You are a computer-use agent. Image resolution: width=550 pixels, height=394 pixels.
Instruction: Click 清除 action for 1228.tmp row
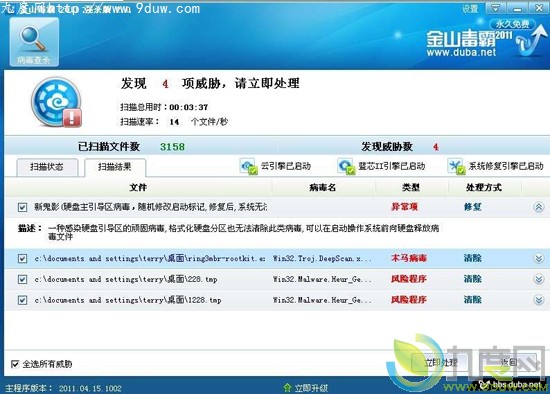click(x=472, y=300)
